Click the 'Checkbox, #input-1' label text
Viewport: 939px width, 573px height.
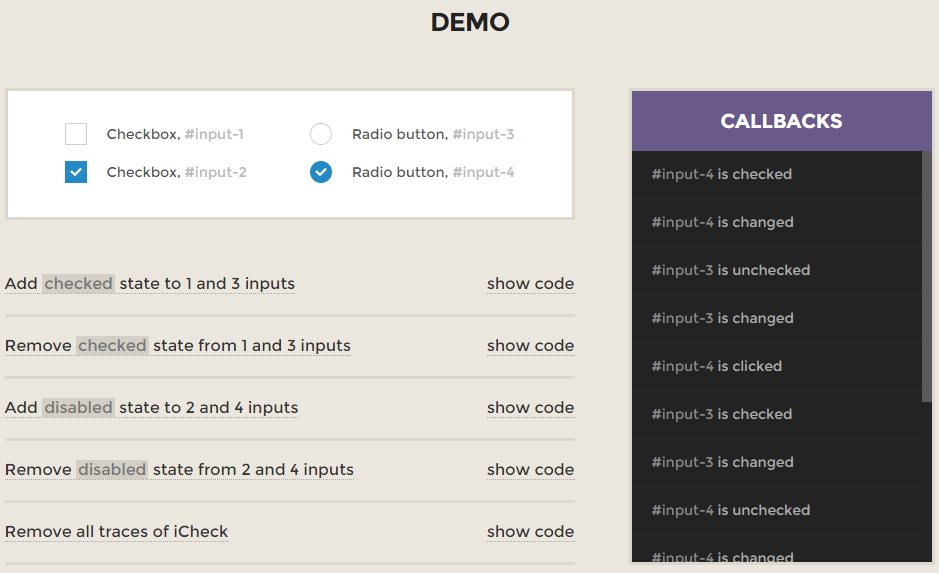(175, 134)
